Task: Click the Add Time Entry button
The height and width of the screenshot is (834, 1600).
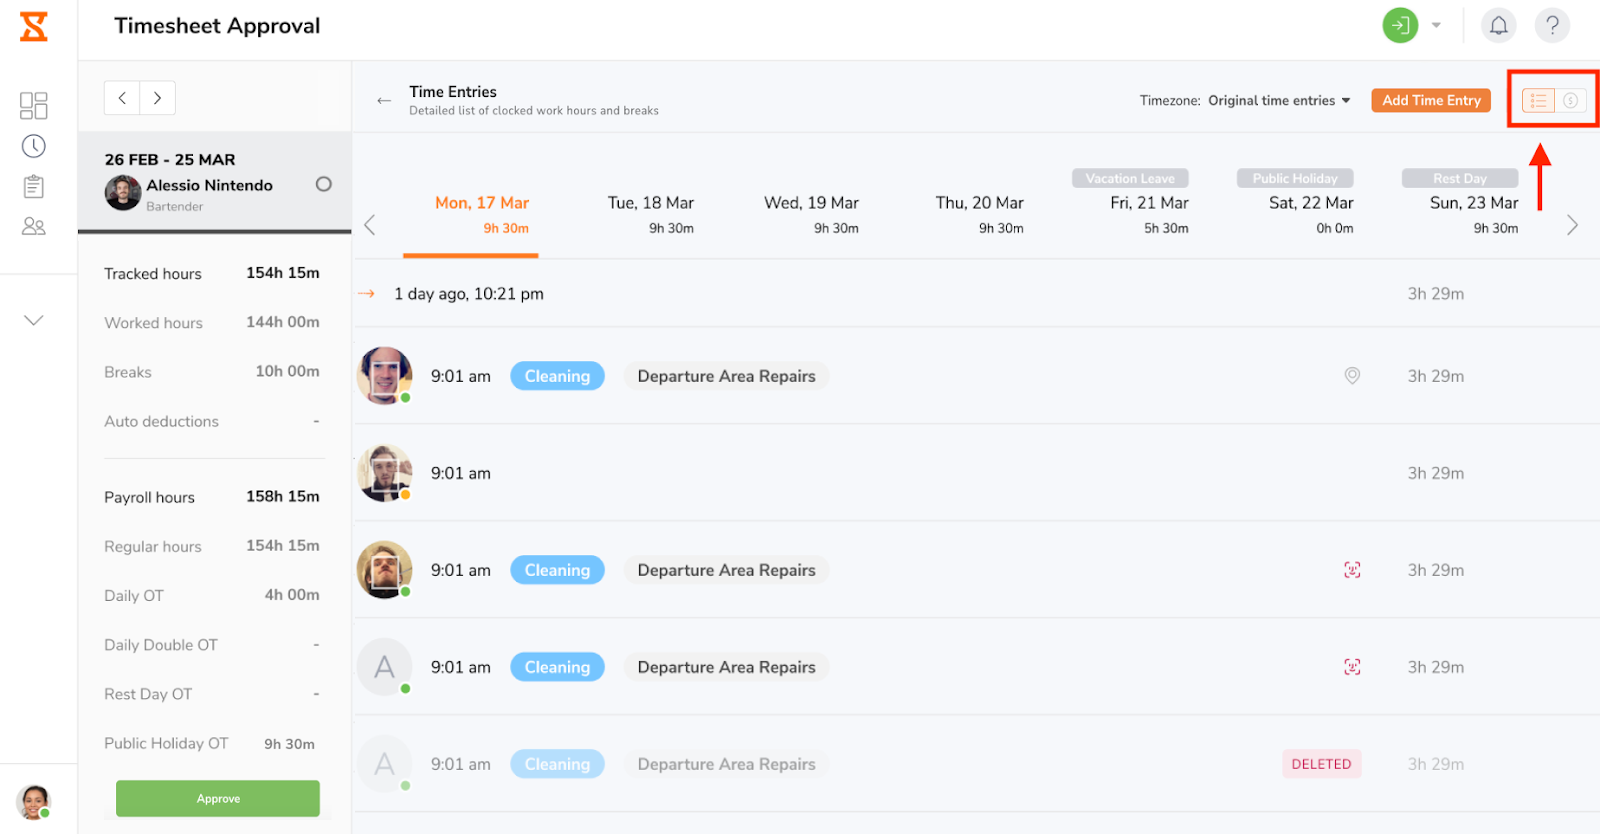Action: 1431,100
